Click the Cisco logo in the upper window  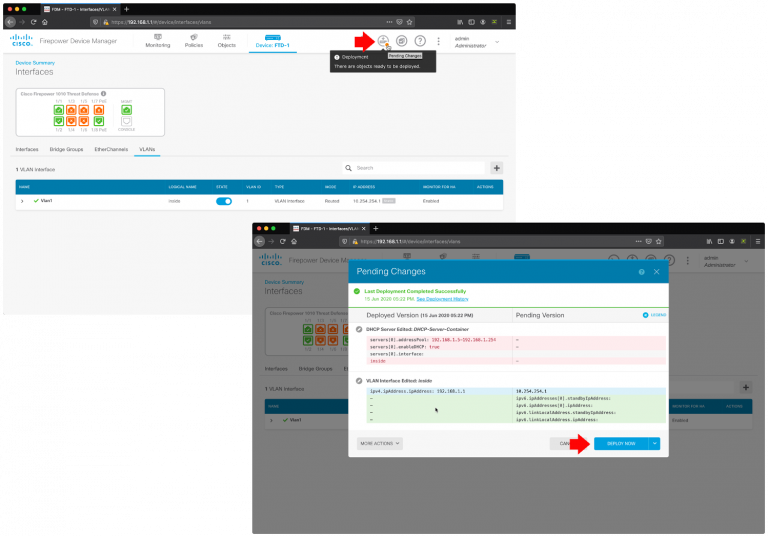click(22, 41)
